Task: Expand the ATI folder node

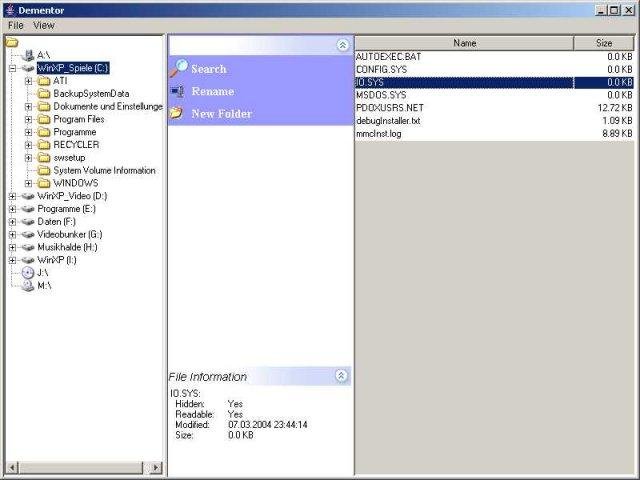Action: [x=28, y=81]
